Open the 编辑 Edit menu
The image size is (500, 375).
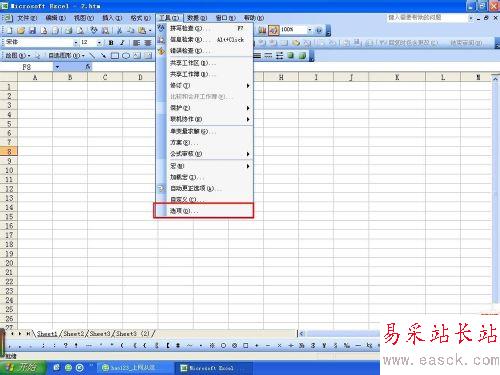(55, 18)
